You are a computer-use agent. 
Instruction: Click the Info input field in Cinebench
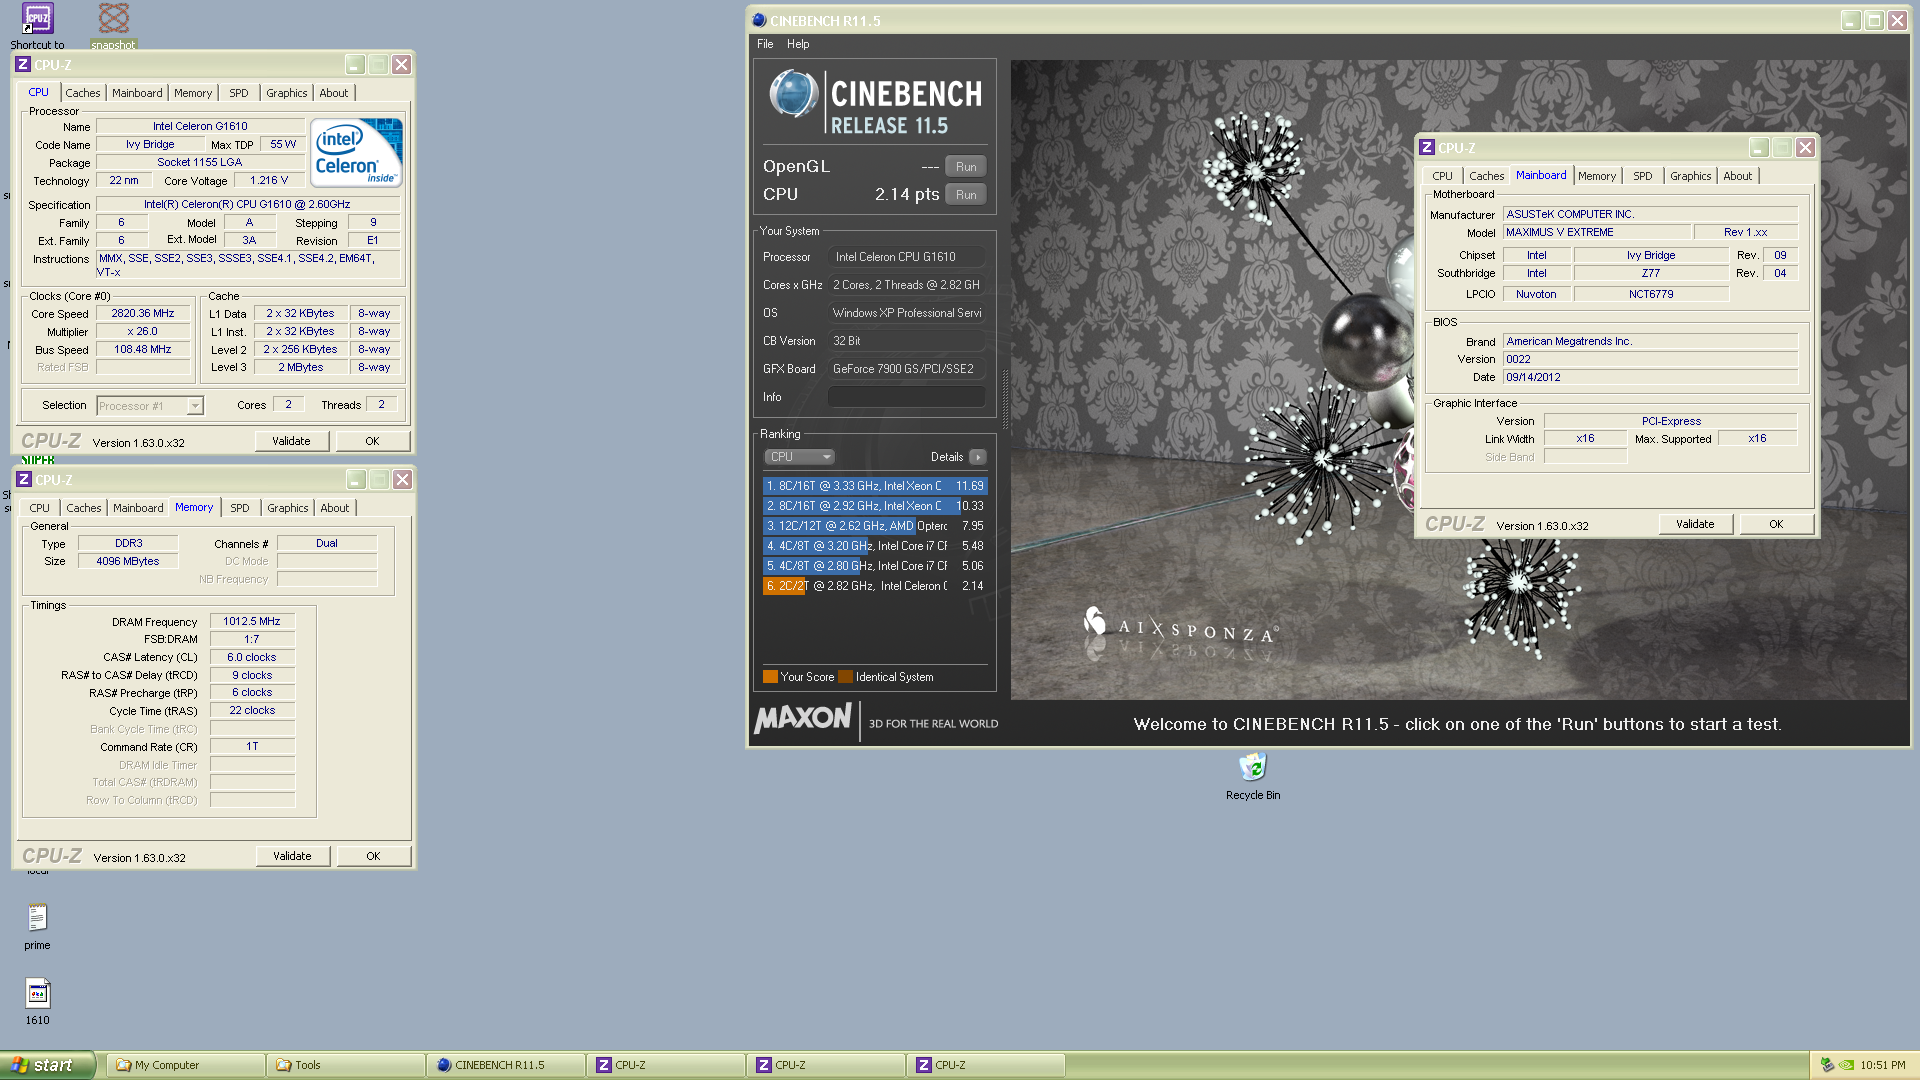[x=907, y=397]
